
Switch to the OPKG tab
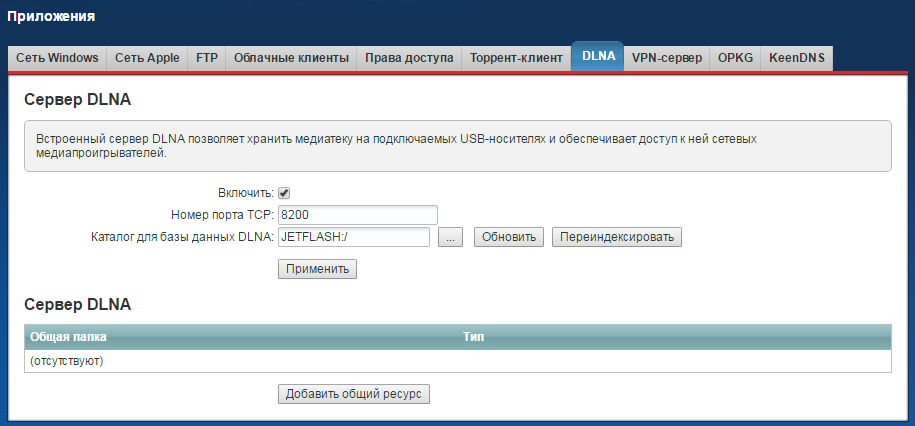pos(735,58)
